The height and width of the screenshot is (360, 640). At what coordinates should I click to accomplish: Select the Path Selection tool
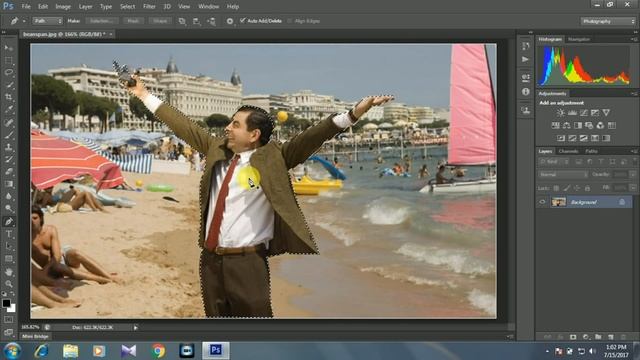(x=9, y=247)
